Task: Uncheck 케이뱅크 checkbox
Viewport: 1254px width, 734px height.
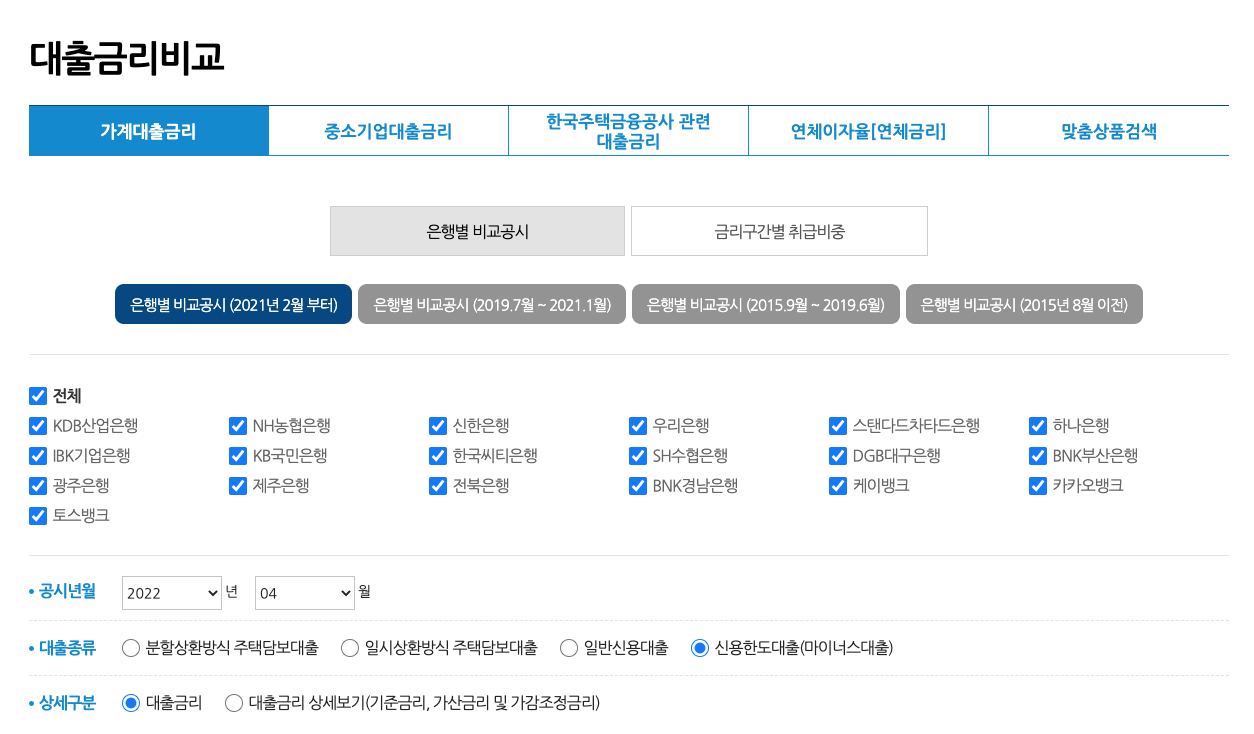Action: (x=838, y=486)
